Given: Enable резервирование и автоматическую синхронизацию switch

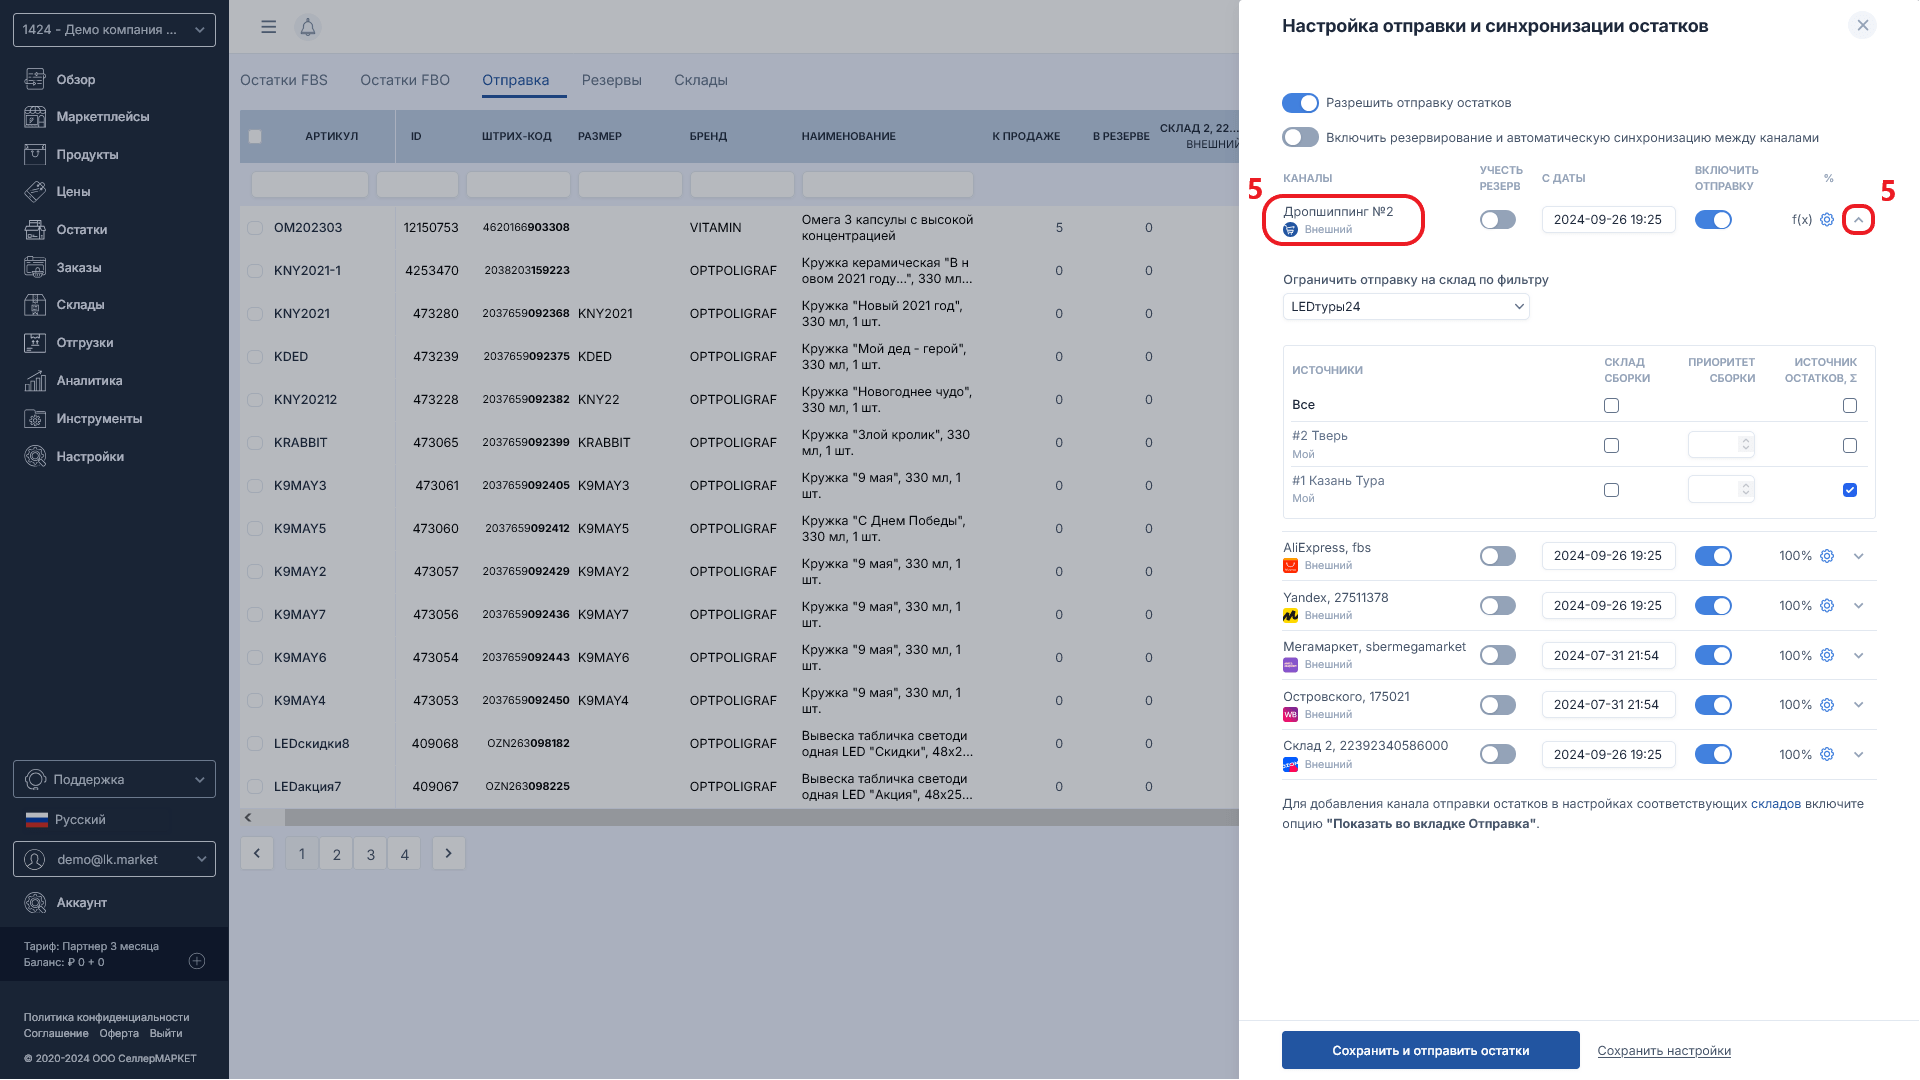Looking at the screenshot, I should [1300, 138].
